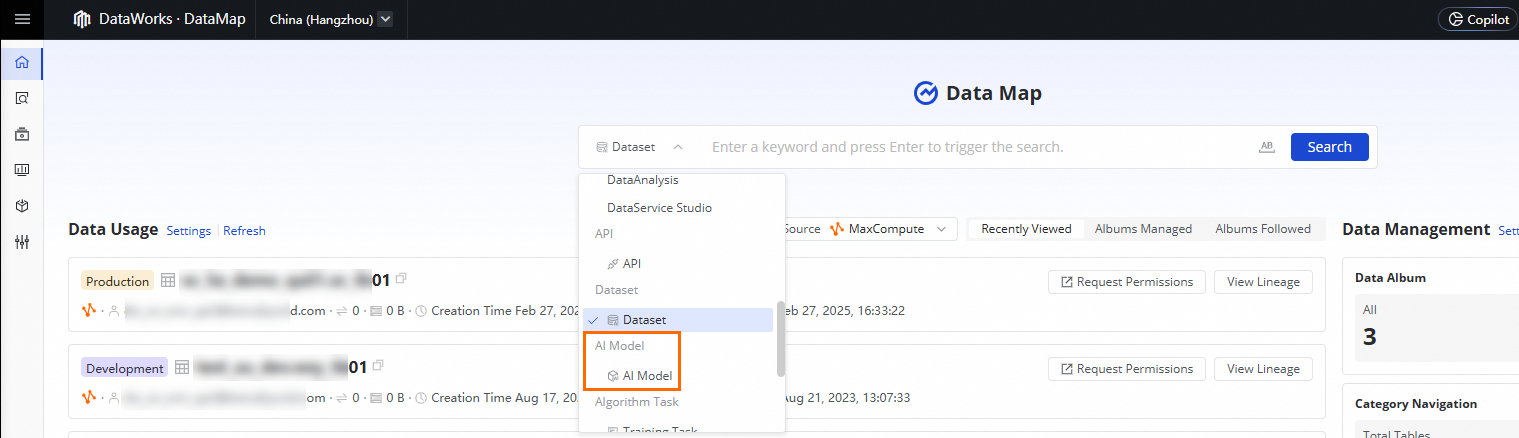Open the sliders configuration sidebar icon

point(22,241)
